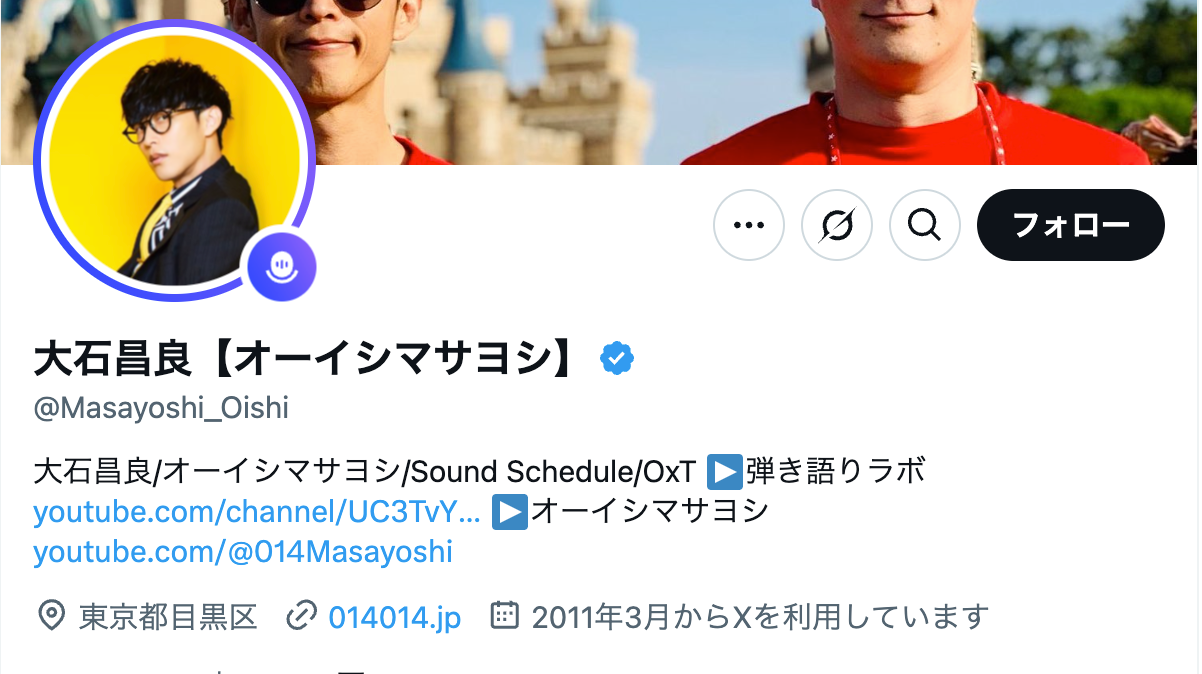The image size is (1202, 674).
Task: Open the yellow profile avatar photo
Action: [175, 160]
